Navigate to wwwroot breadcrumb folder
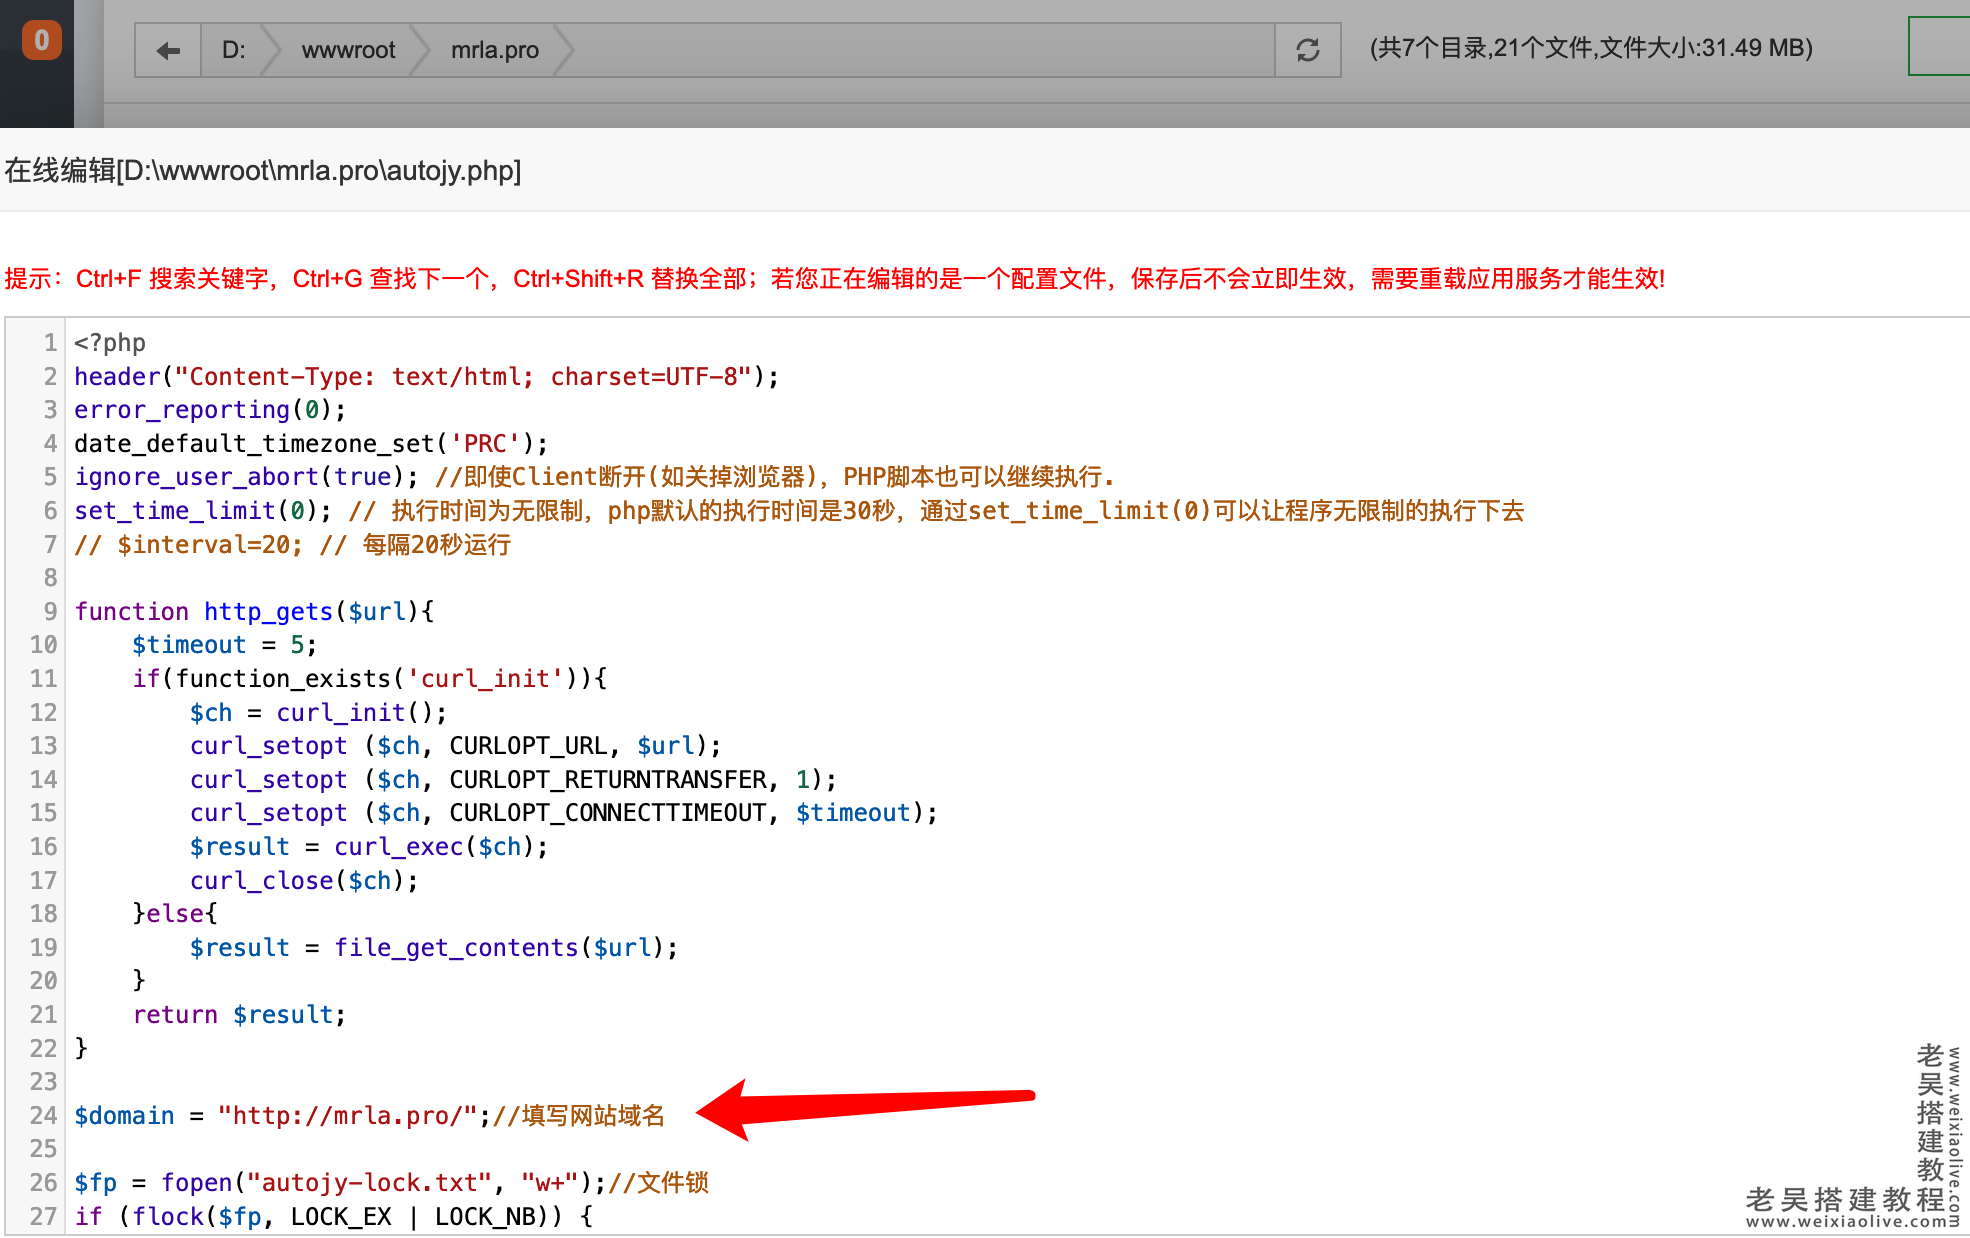The height and width of the screenshot is (1238, 1970). tap(348, 50)
